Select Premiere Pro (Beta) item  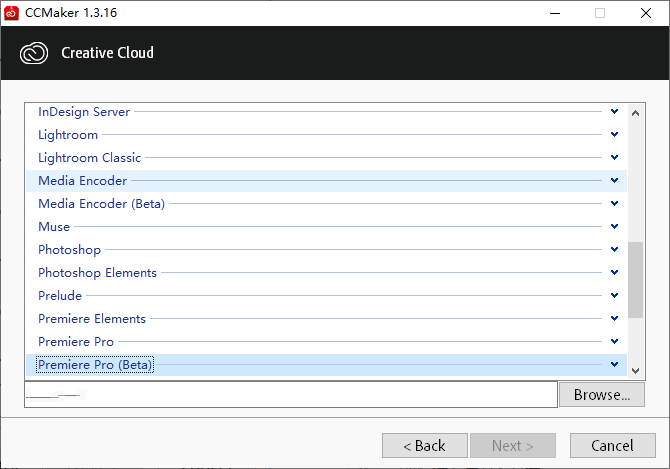pyautogui.click(x=95, y=365)
